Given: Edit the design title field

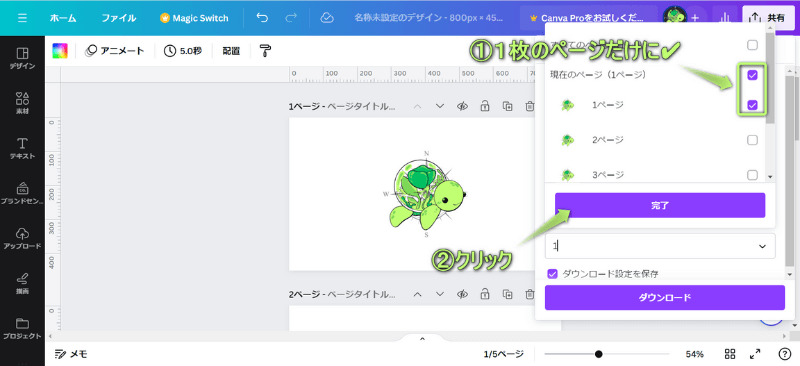Looking at the screenshot, I should 429,18.
